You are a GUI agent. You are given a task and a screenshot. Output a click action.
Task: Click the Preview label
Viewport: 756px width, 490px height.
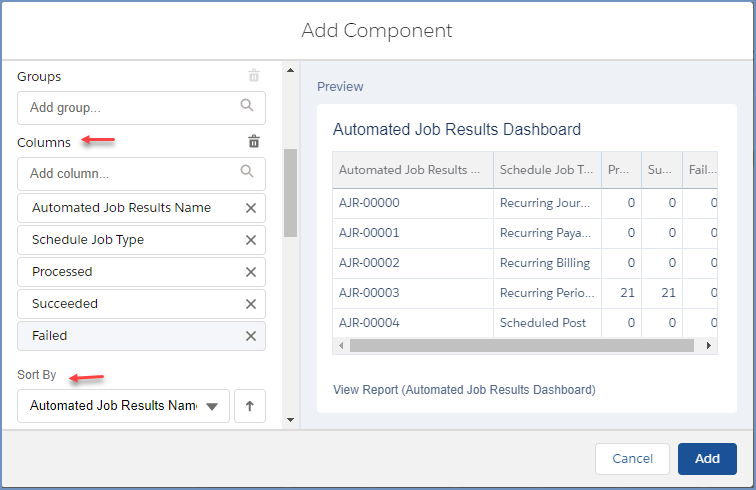click(340, 87)
